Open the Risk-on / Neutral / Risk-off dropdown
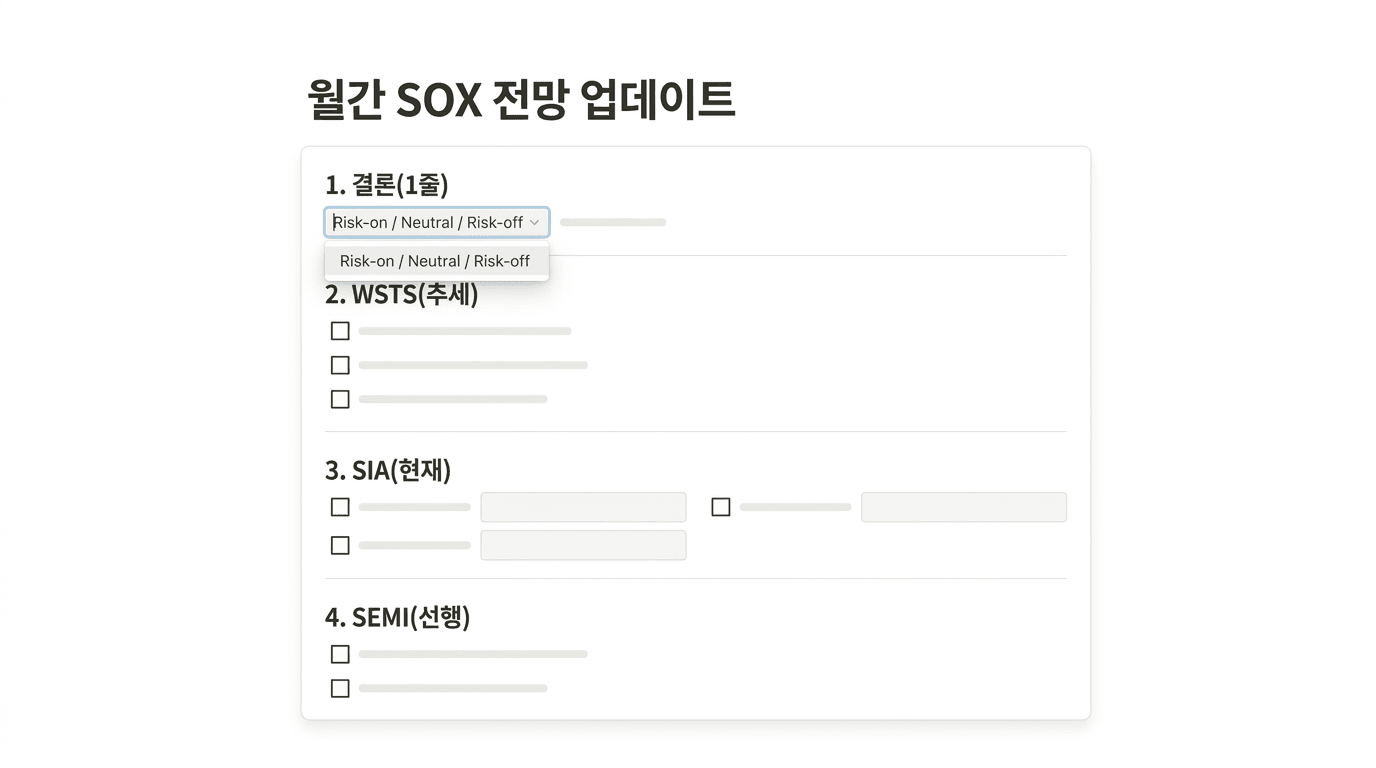 (x=436, y=221)
